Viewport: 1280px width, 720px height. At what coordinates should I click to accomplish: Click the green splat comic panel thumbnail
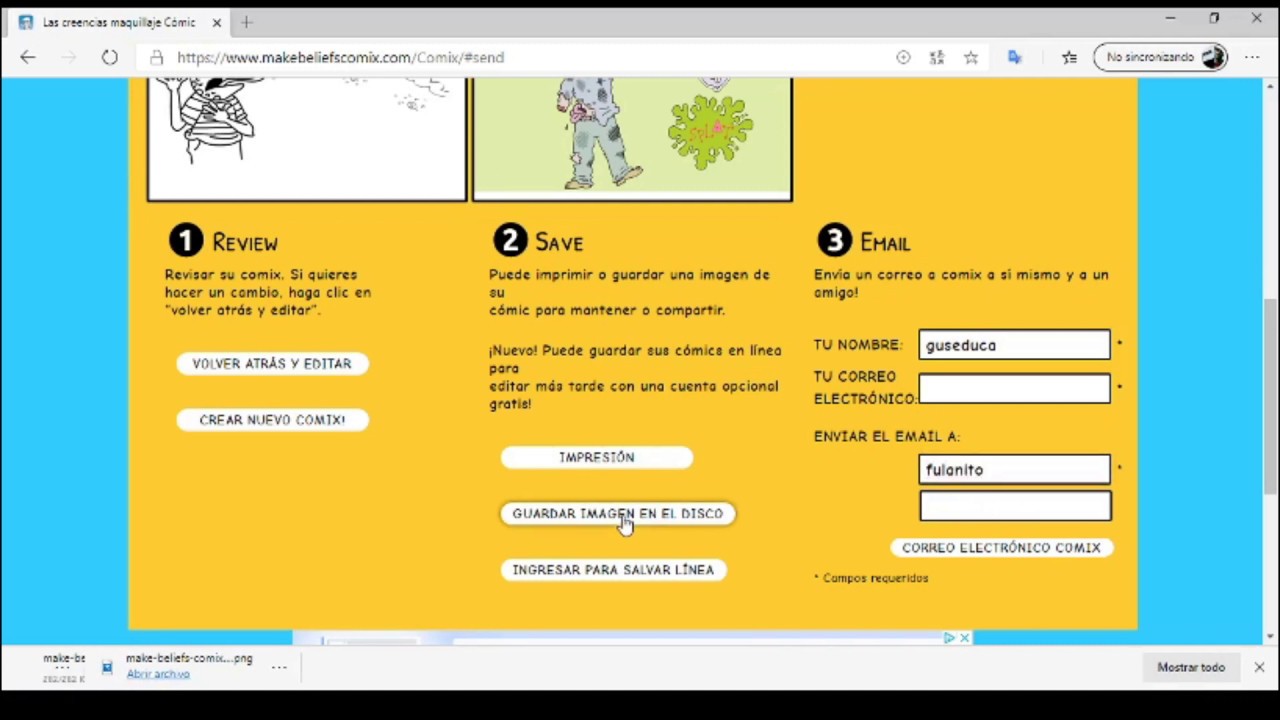(x=632, y=139)
